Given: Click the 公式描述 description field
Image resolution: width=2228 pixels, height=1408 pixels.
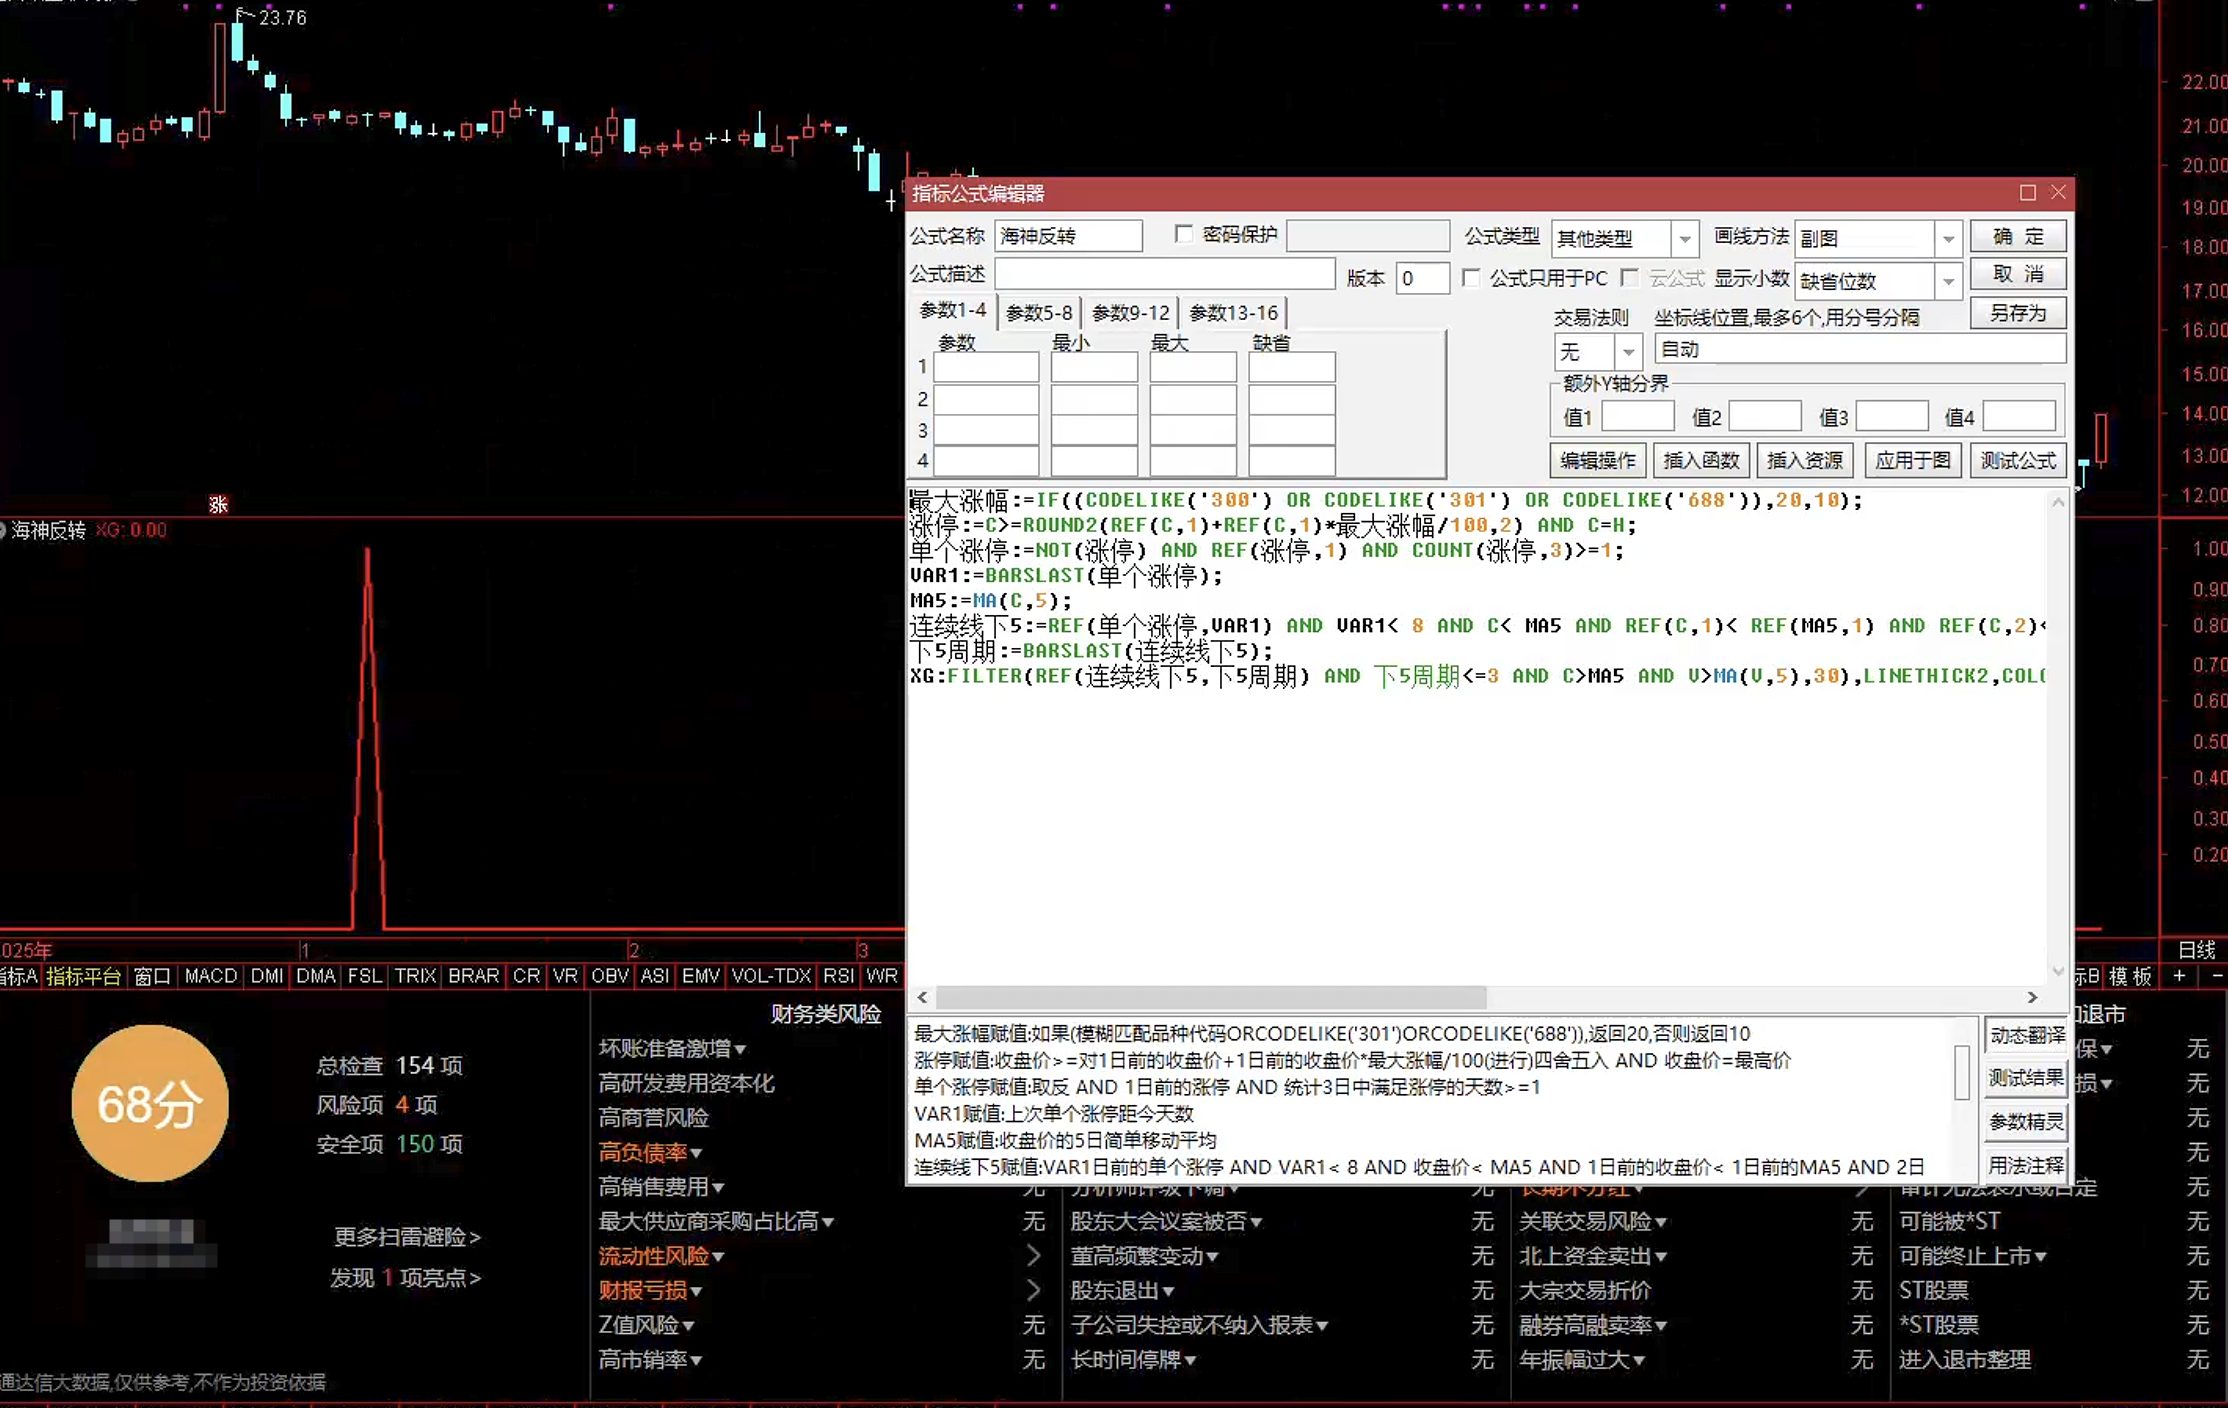Looking at the screenshot, I should (1165, 274).
